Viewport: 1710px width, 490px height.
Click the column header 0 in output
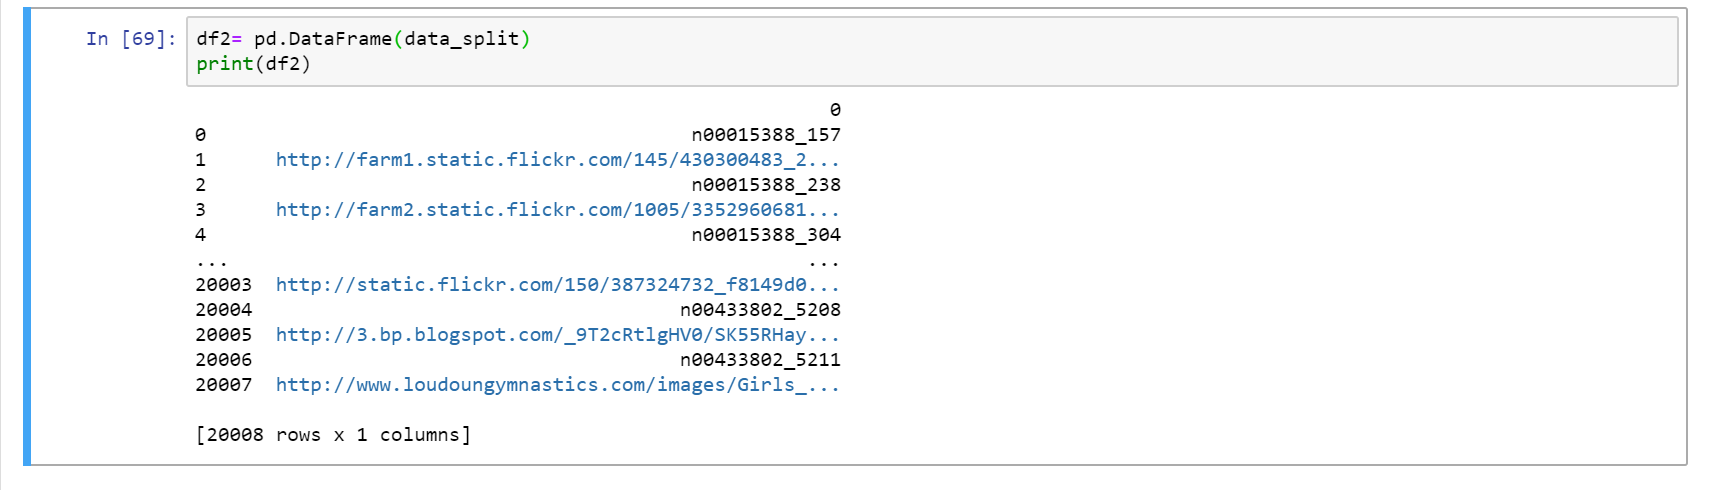(x=835, y=110)
